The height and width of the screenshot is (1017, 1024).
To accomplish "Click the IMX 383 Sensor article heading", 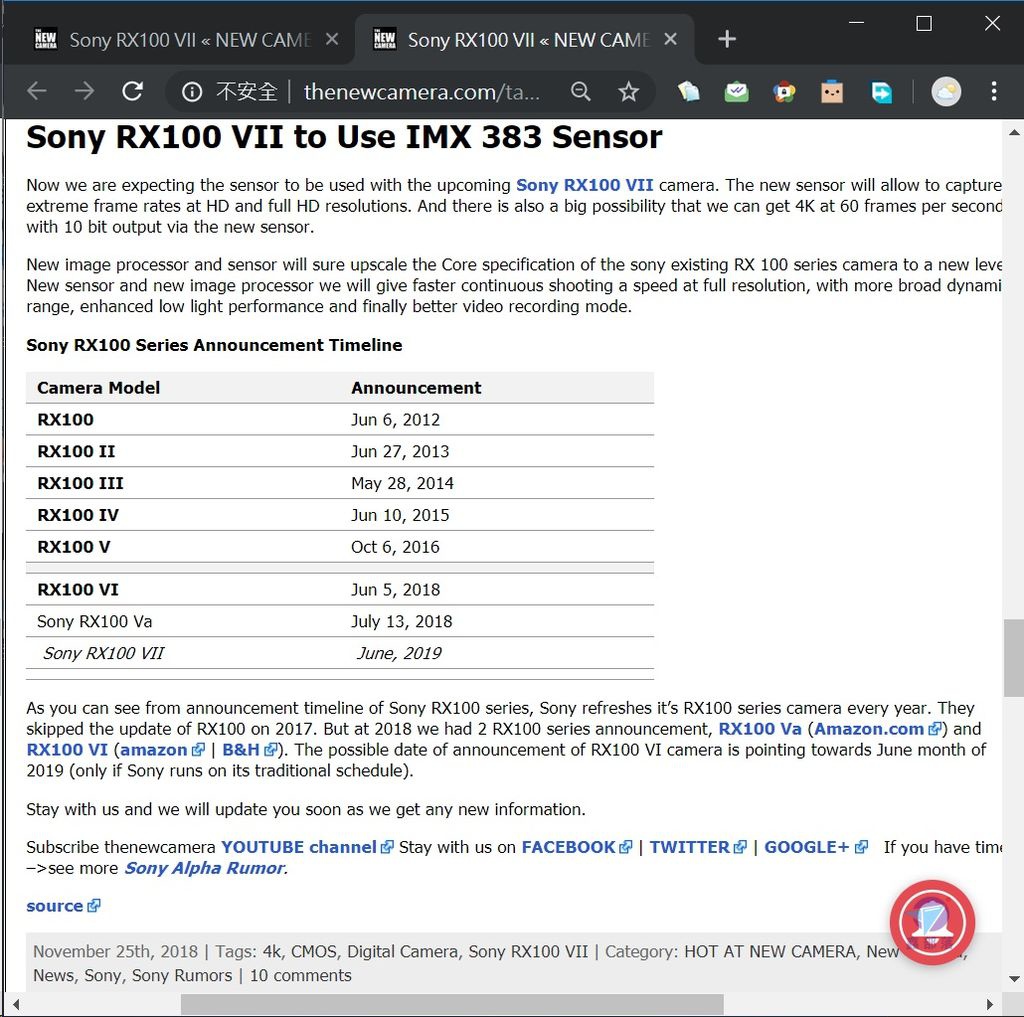I will click(x=344, y=137).
